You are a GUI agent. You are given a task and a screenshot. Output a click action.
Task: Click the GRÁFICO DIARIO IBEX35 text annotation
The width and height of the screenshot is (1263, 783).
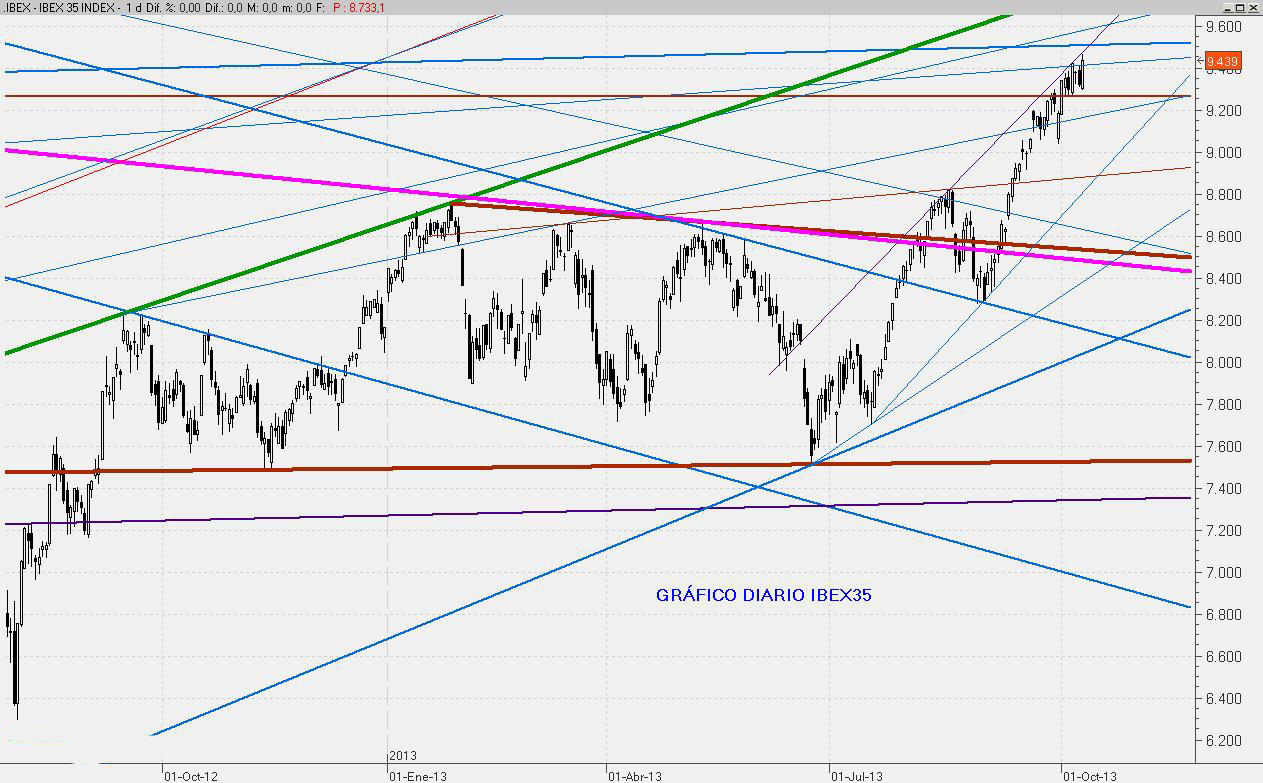click(764, 595)
